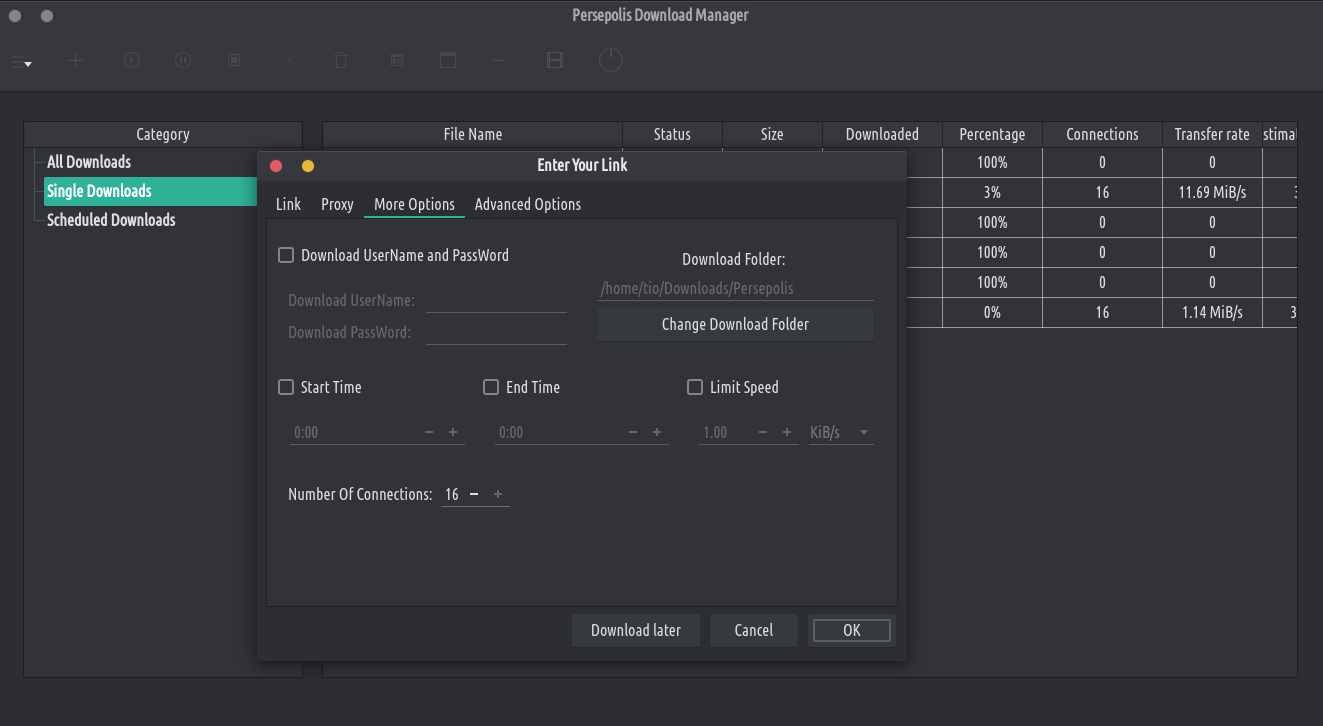The height and width of the screenshot is (726, 1323).
Task: Click the remove download X toolbar icon
Action: click(x=290, y=61)
